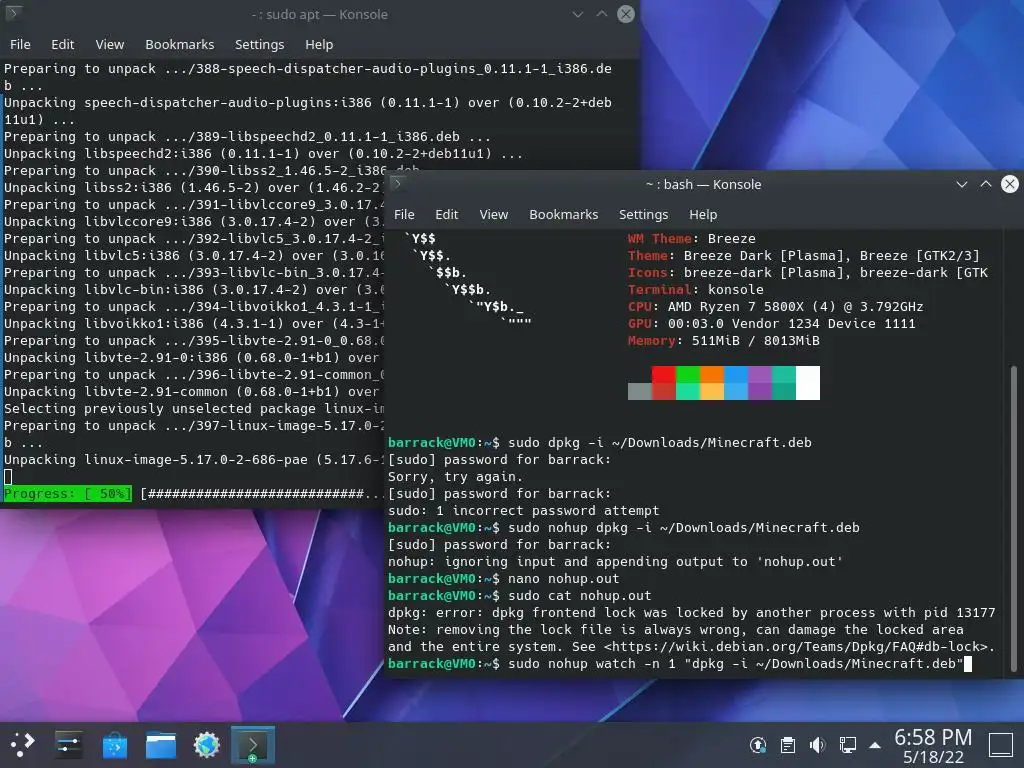Image resolution: width=1024 pixels, height=768 pixels.
Task: Open the network connections tray icon
Action: tap(847, 745)
